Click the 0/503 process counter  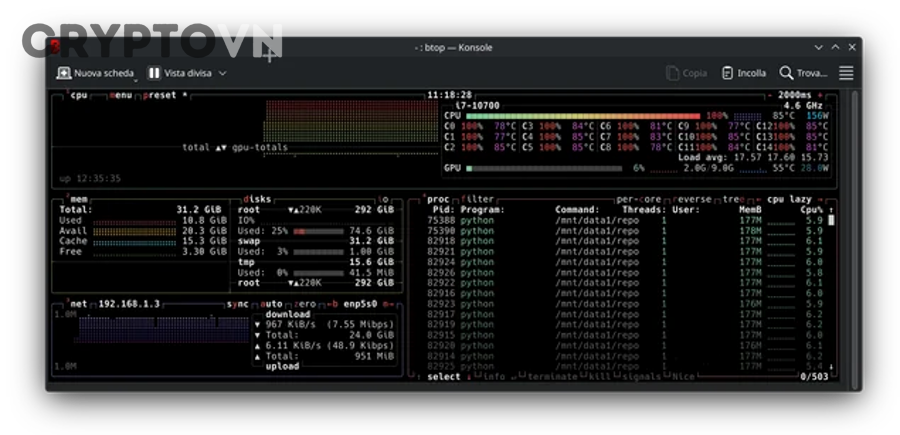click(x=814, y=376)
